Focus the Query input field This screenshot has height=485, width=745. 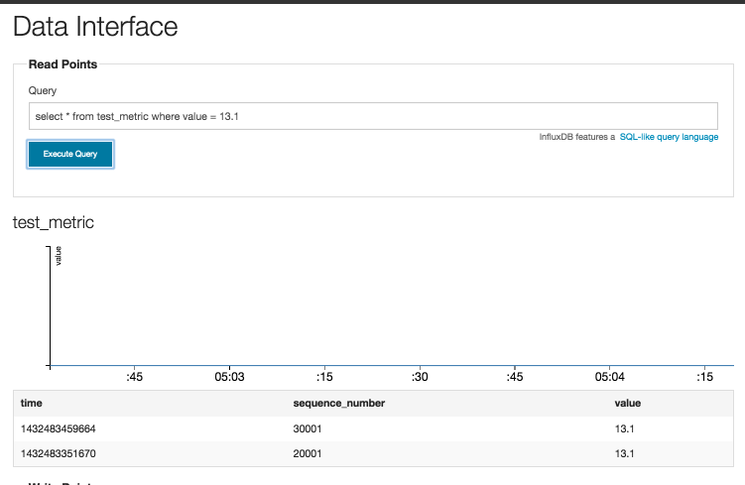click(x=373, y=116)
